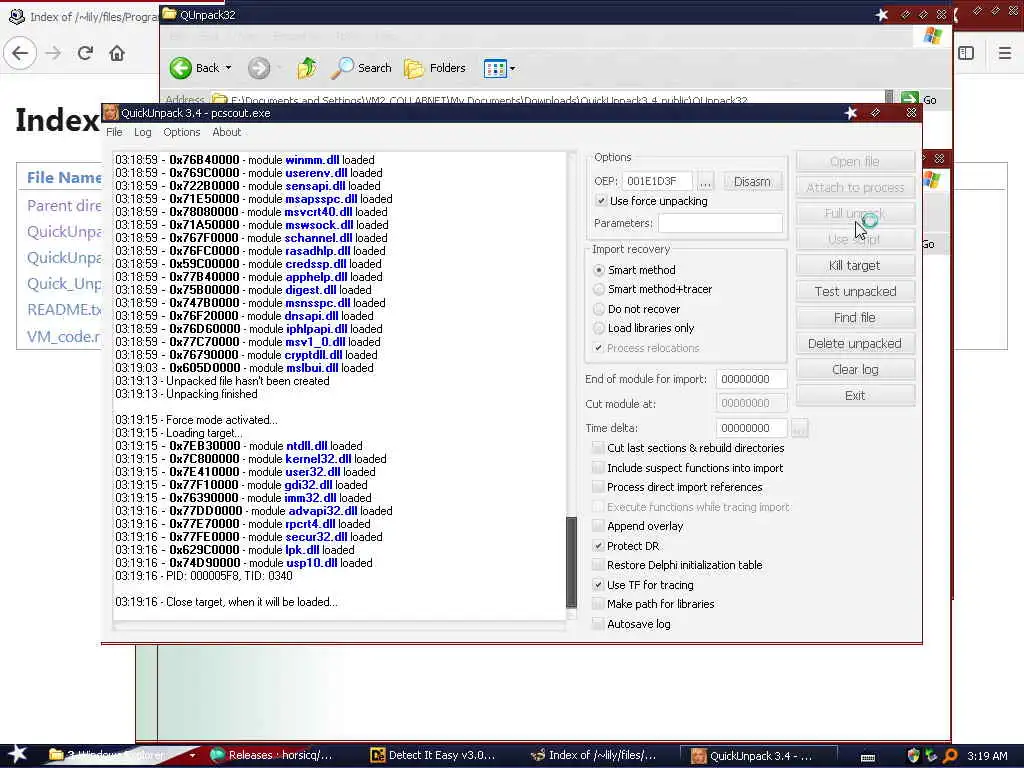Viewport: 1024px width, 768px height.
Task: Click the kernel32.dll module name in log
Action: 318,459
